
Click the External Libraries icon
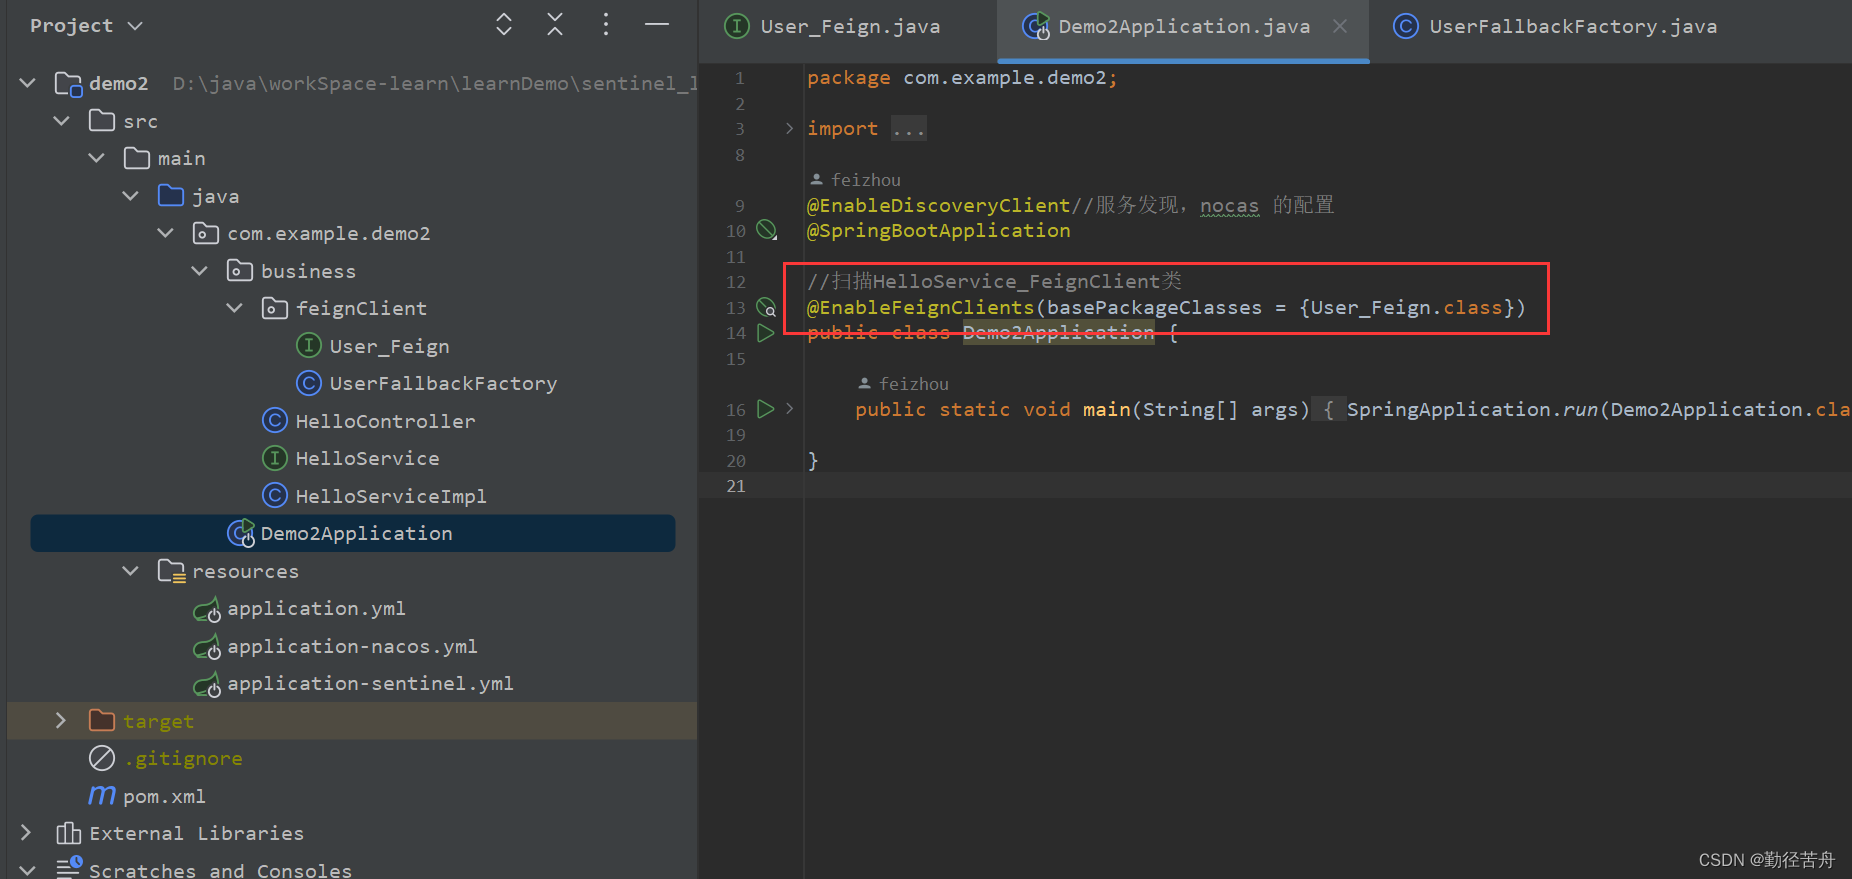pyautogui.click(x=68, y=833)
